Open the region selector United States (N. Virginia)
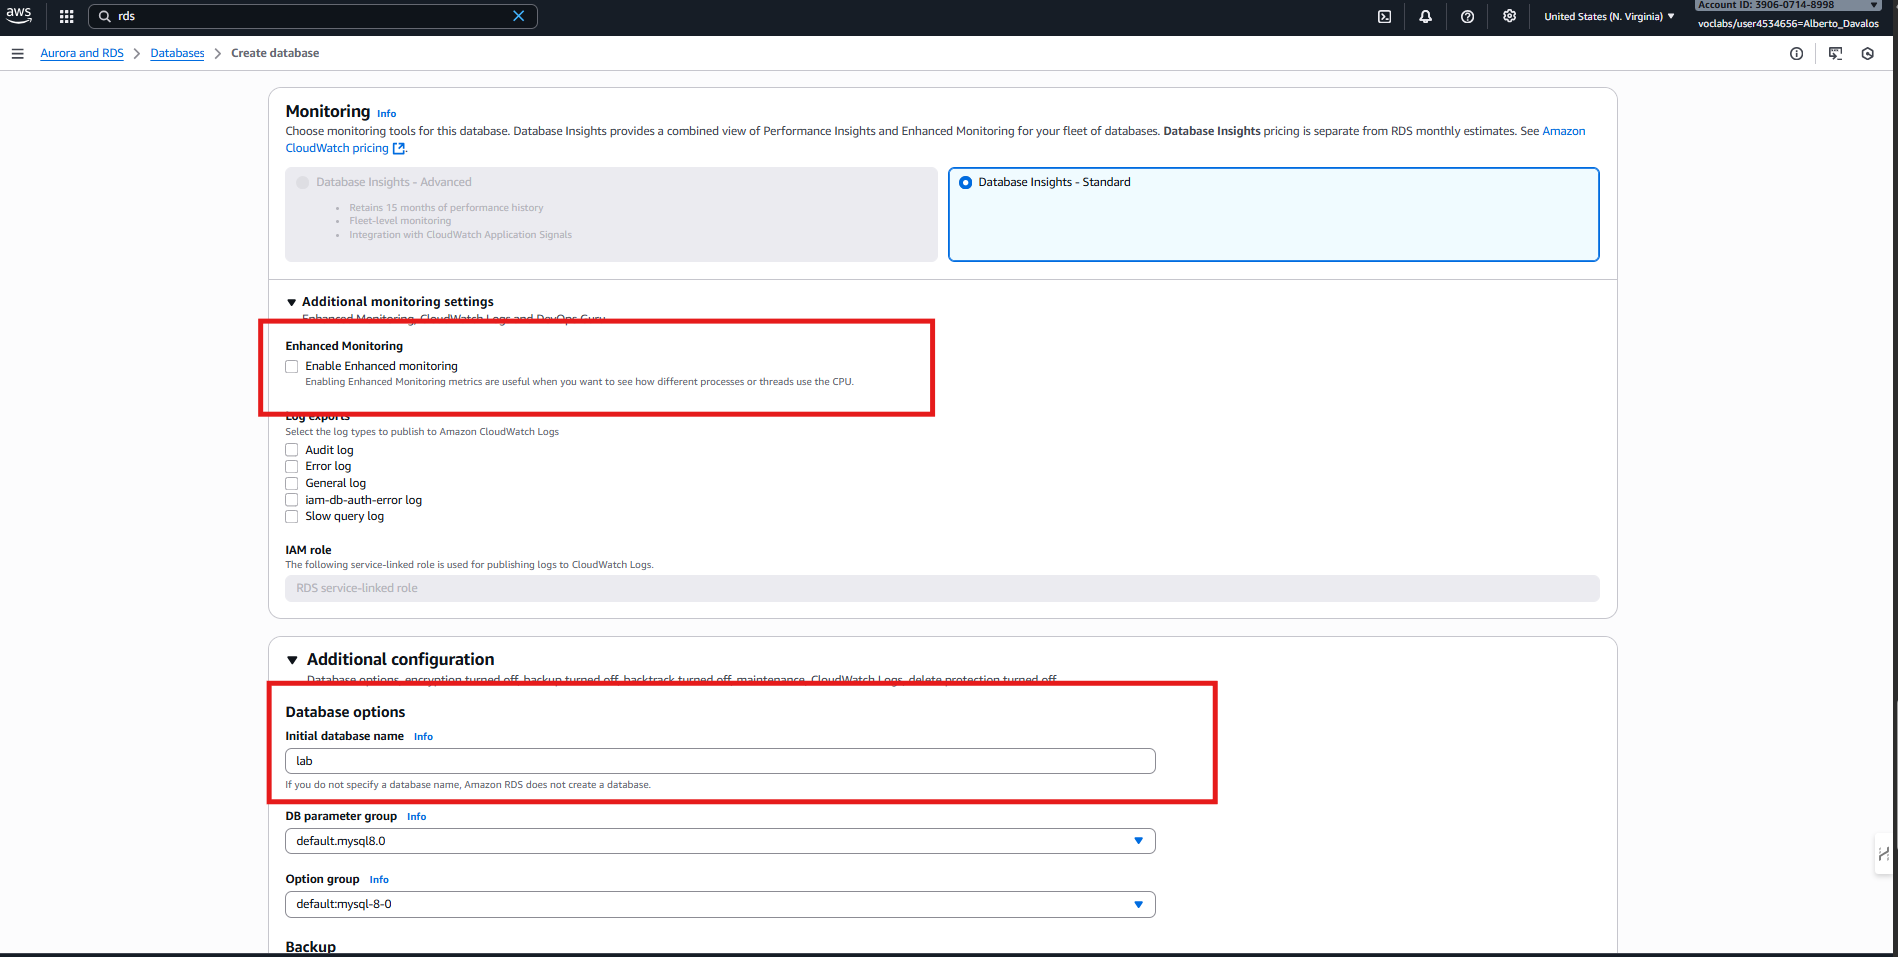This screenshot has width=1898, height=957. [1608, 16]
